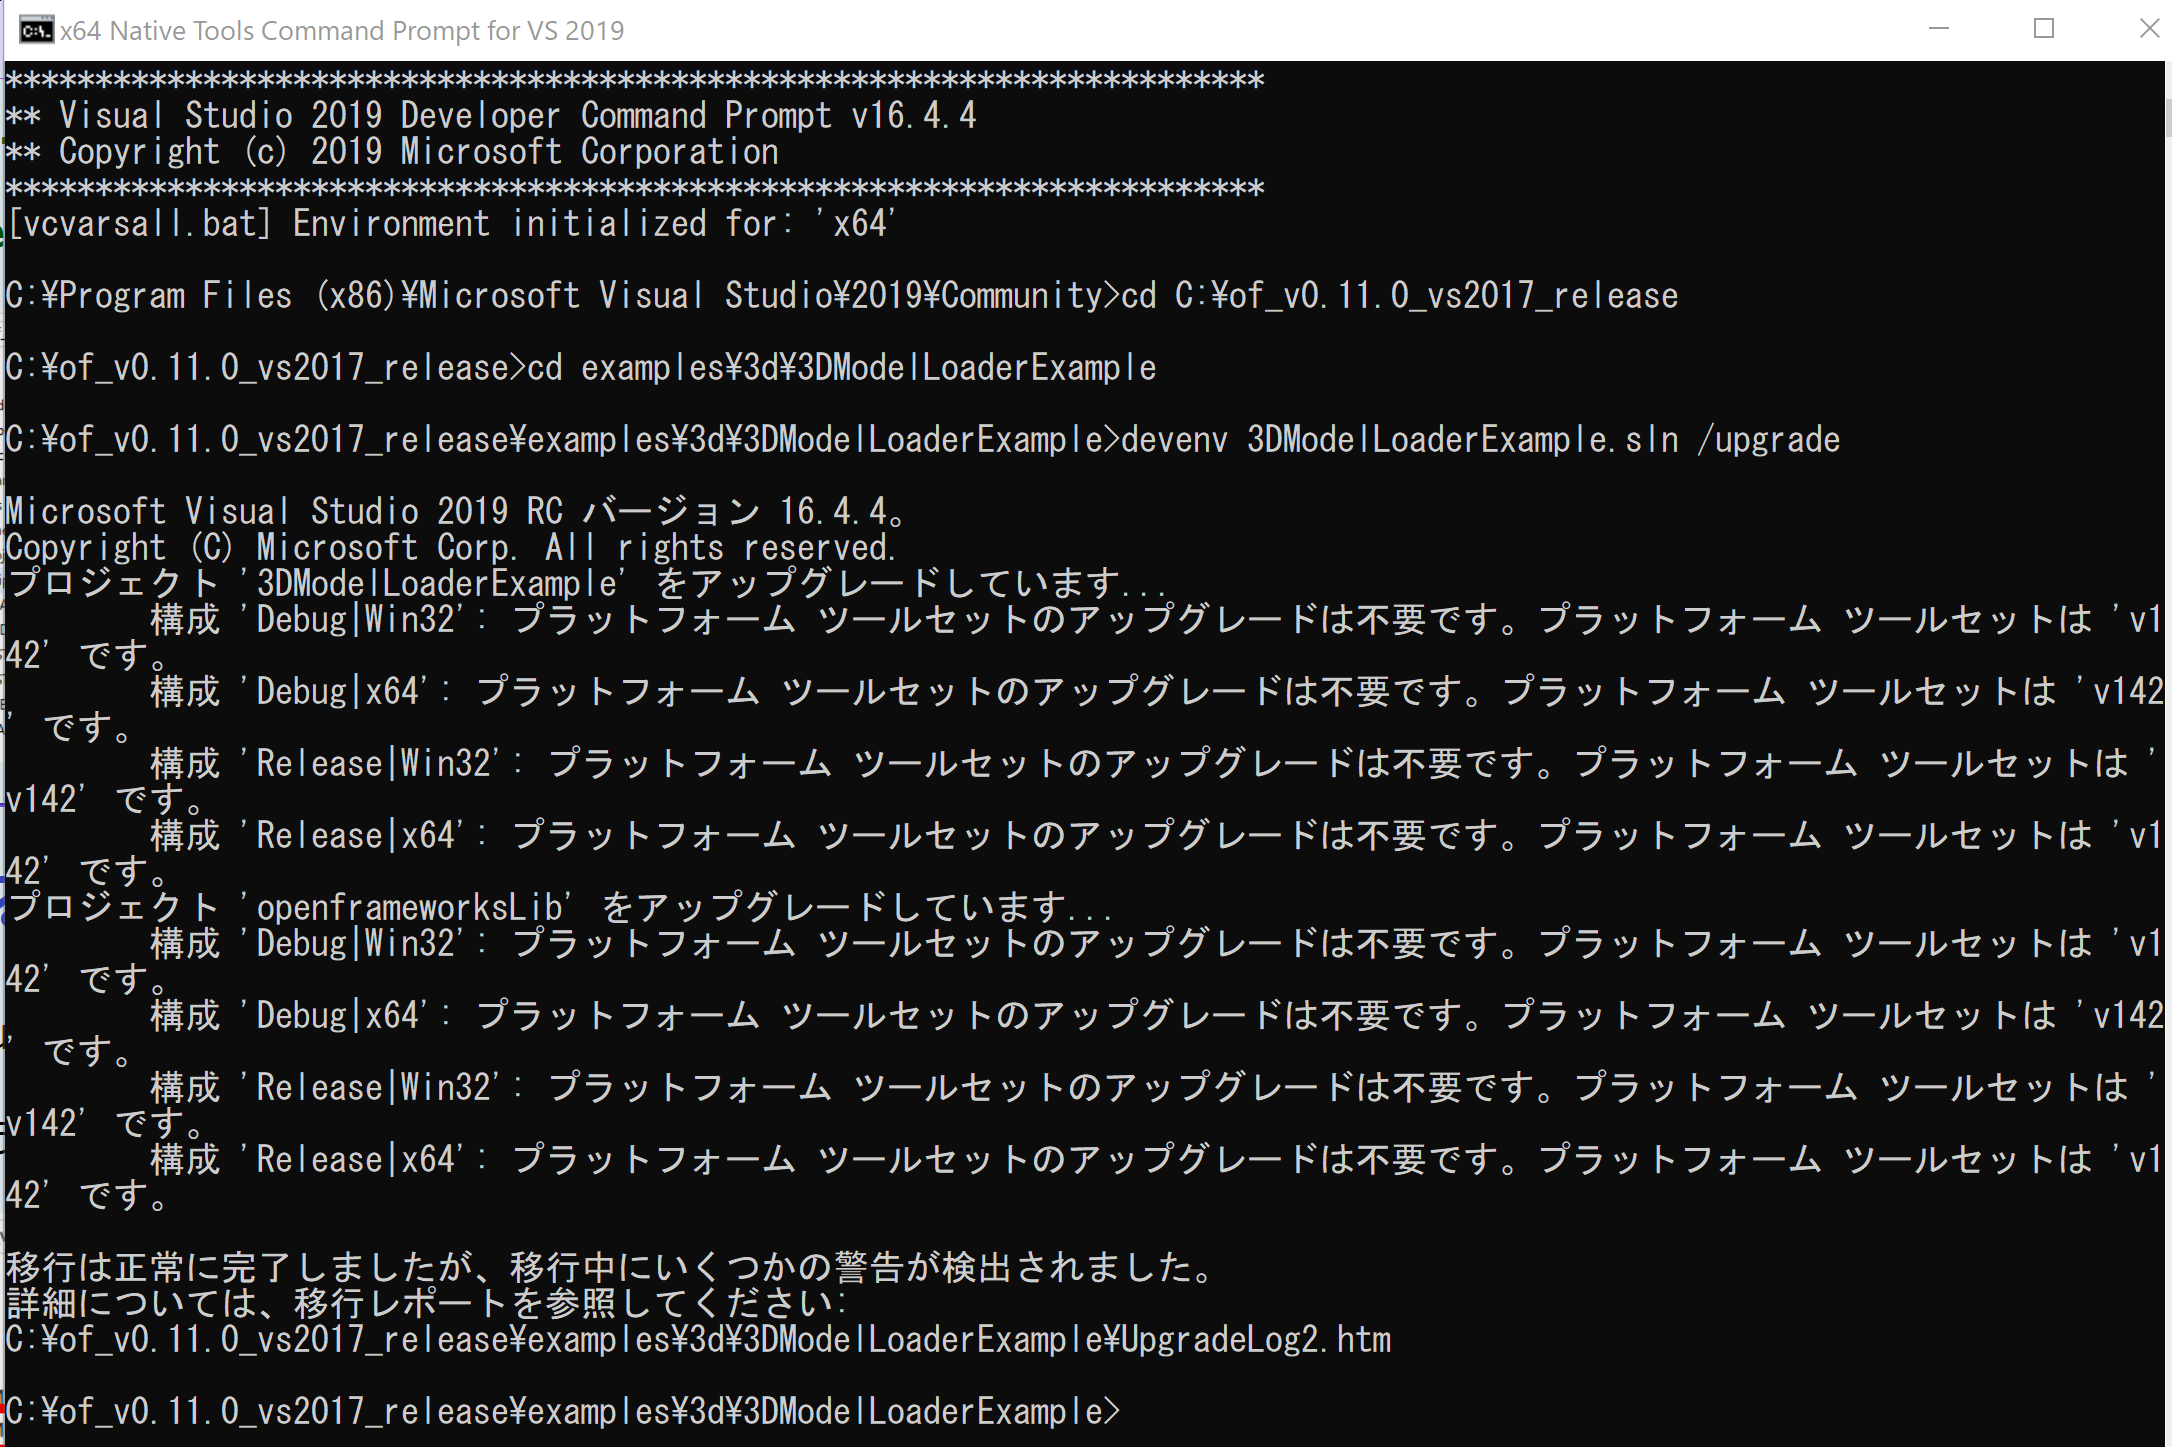The height and width of the screenshot is (1447, 2172).
Task: Click the 'All rights reserved.' copyright line
Action: [x=451, y=548]
